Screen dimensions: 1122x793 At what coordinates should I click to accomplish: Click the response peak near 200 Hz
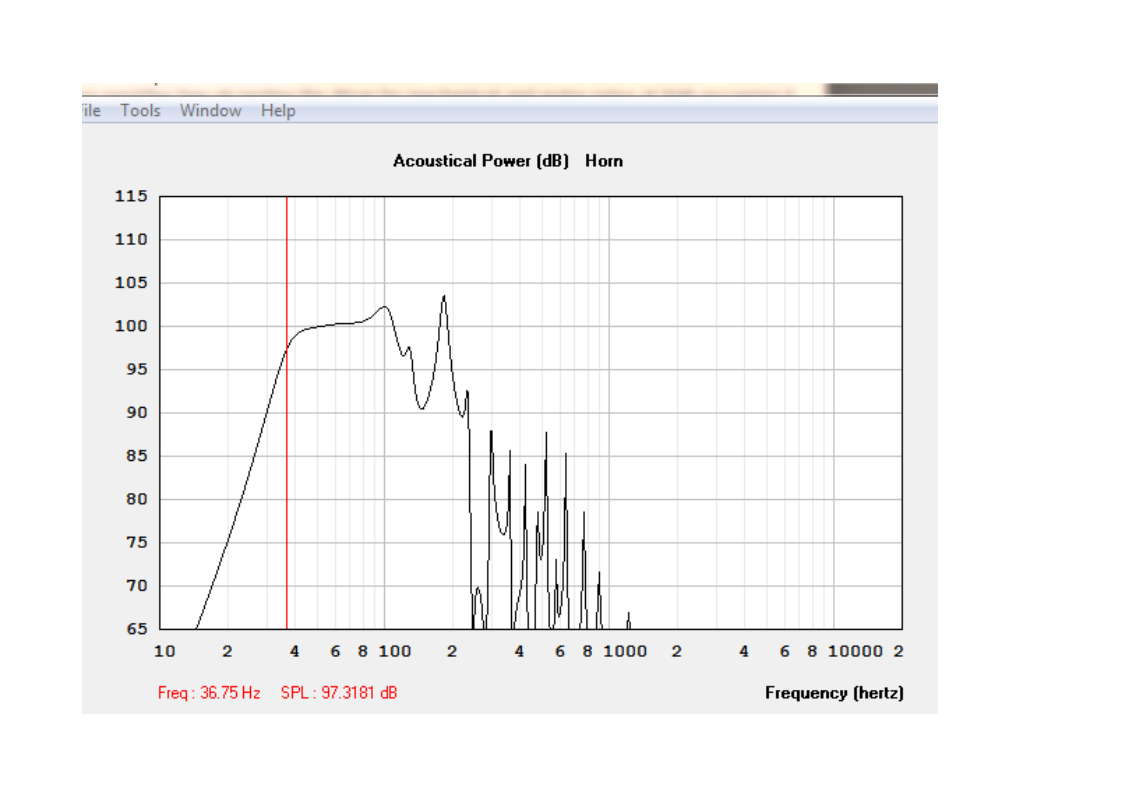(444, 296)
